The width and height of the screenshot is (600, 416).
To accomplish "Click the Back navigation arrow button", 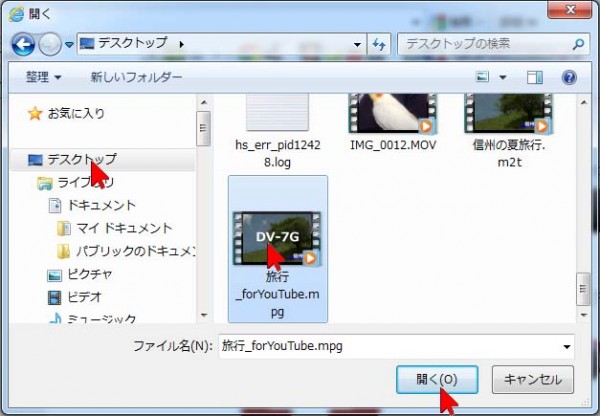I will coord(23,44).
